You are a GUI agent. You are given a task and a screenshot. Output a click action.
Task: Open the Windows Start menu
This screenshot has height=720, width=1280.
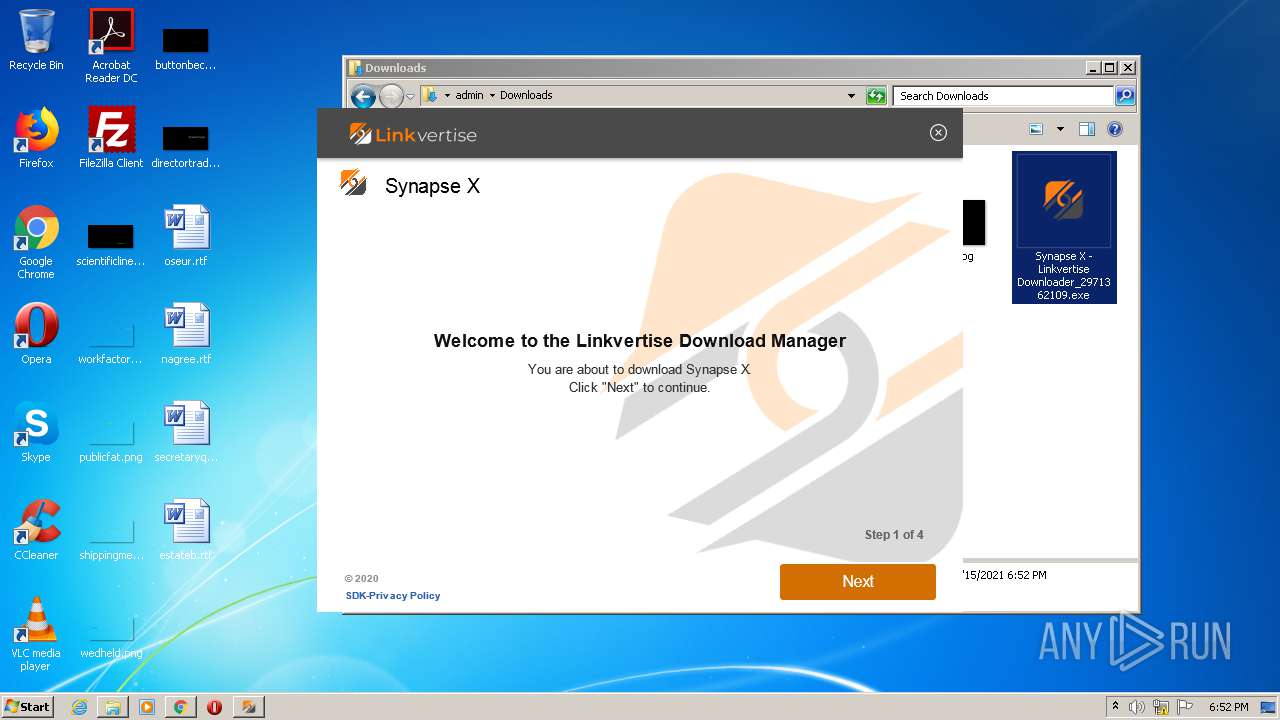(28, 706)
